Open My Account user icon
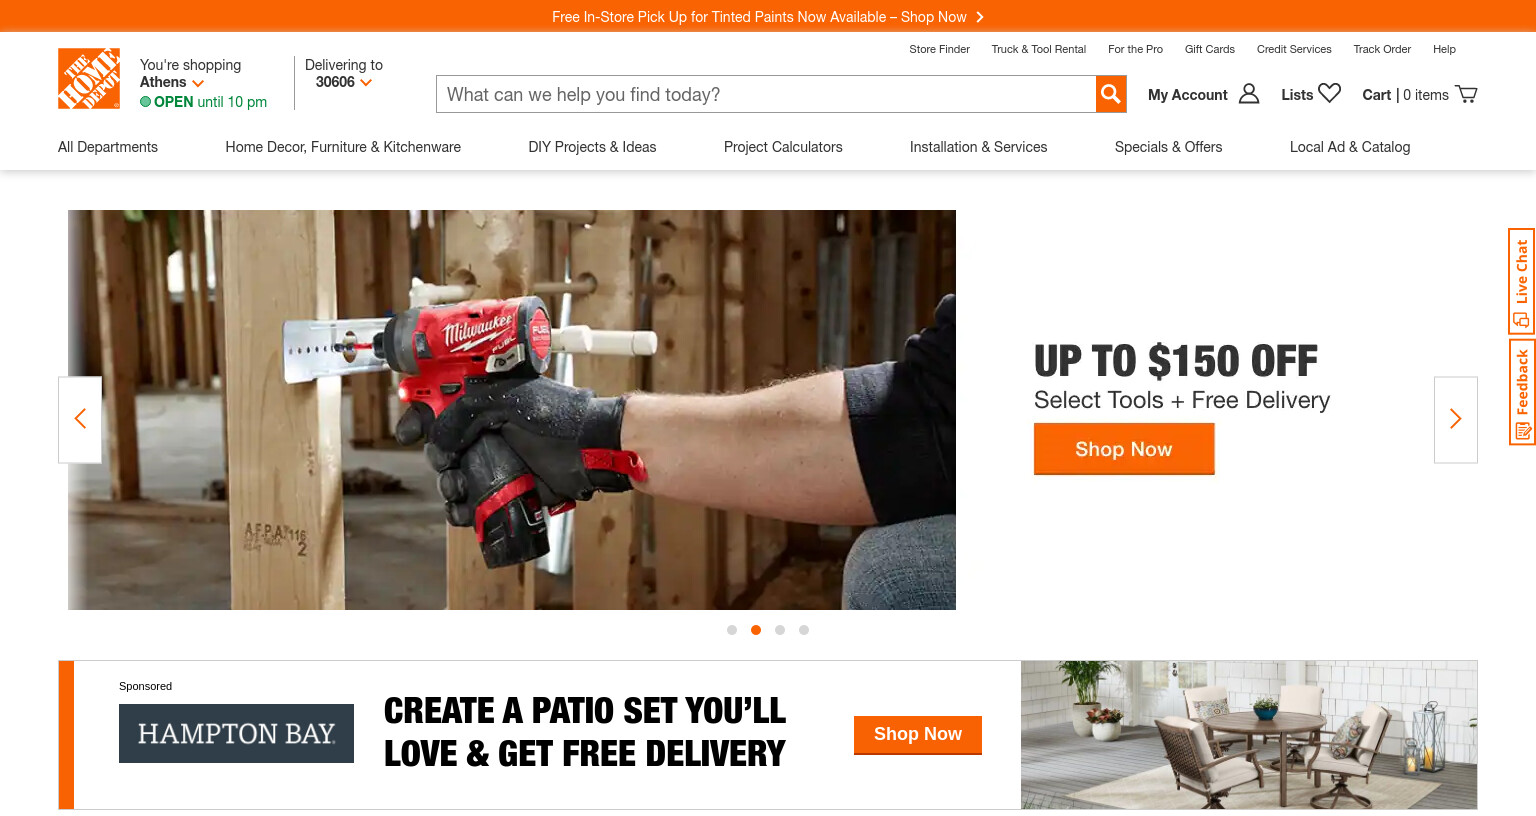Viewport: 1536px width, 816px height. point(1249,94)
